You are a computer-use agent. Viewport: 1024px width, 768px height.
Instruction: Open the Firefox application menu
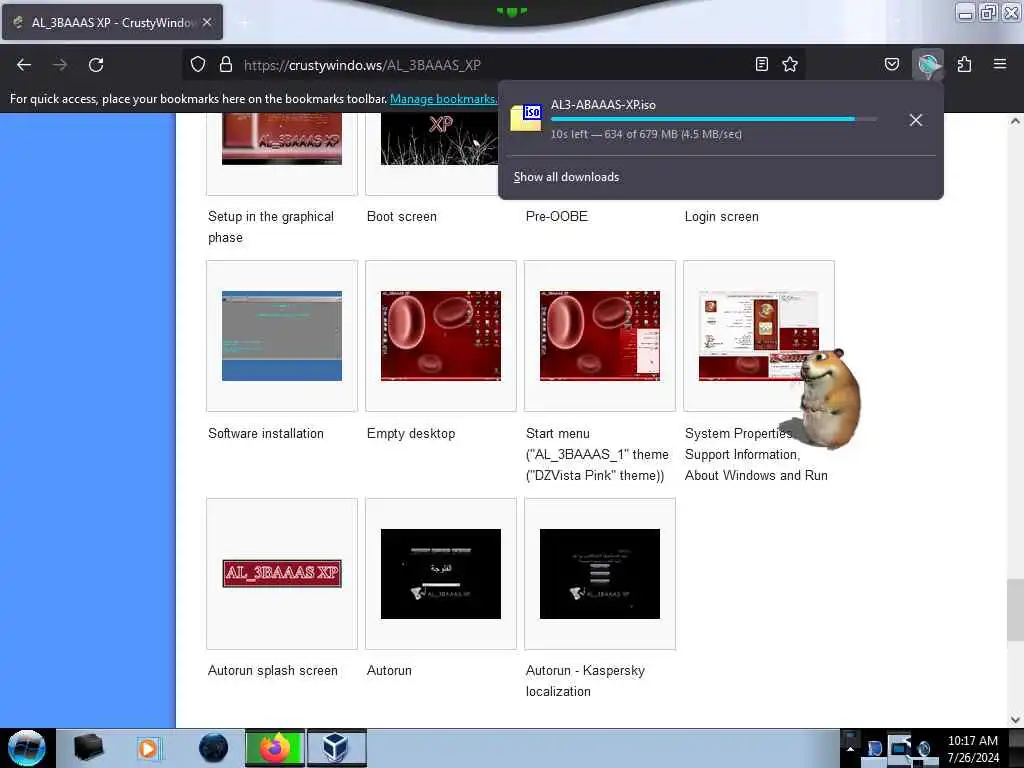pyautogui.click(x=999, y=64)
